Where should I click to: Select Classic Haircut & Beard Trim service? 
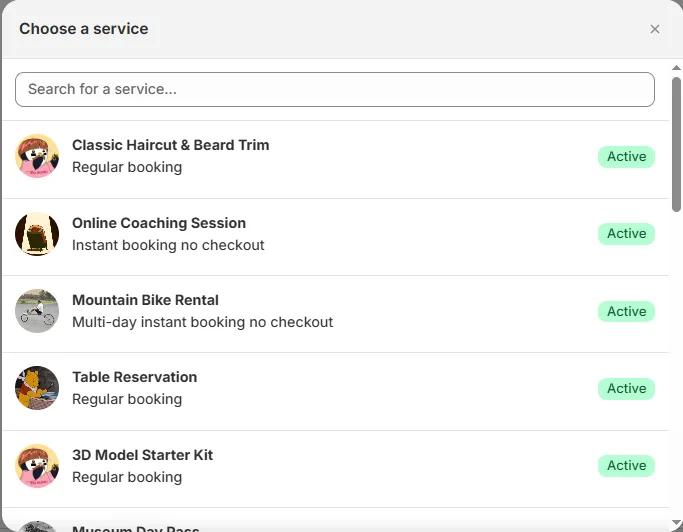[335, 159]
